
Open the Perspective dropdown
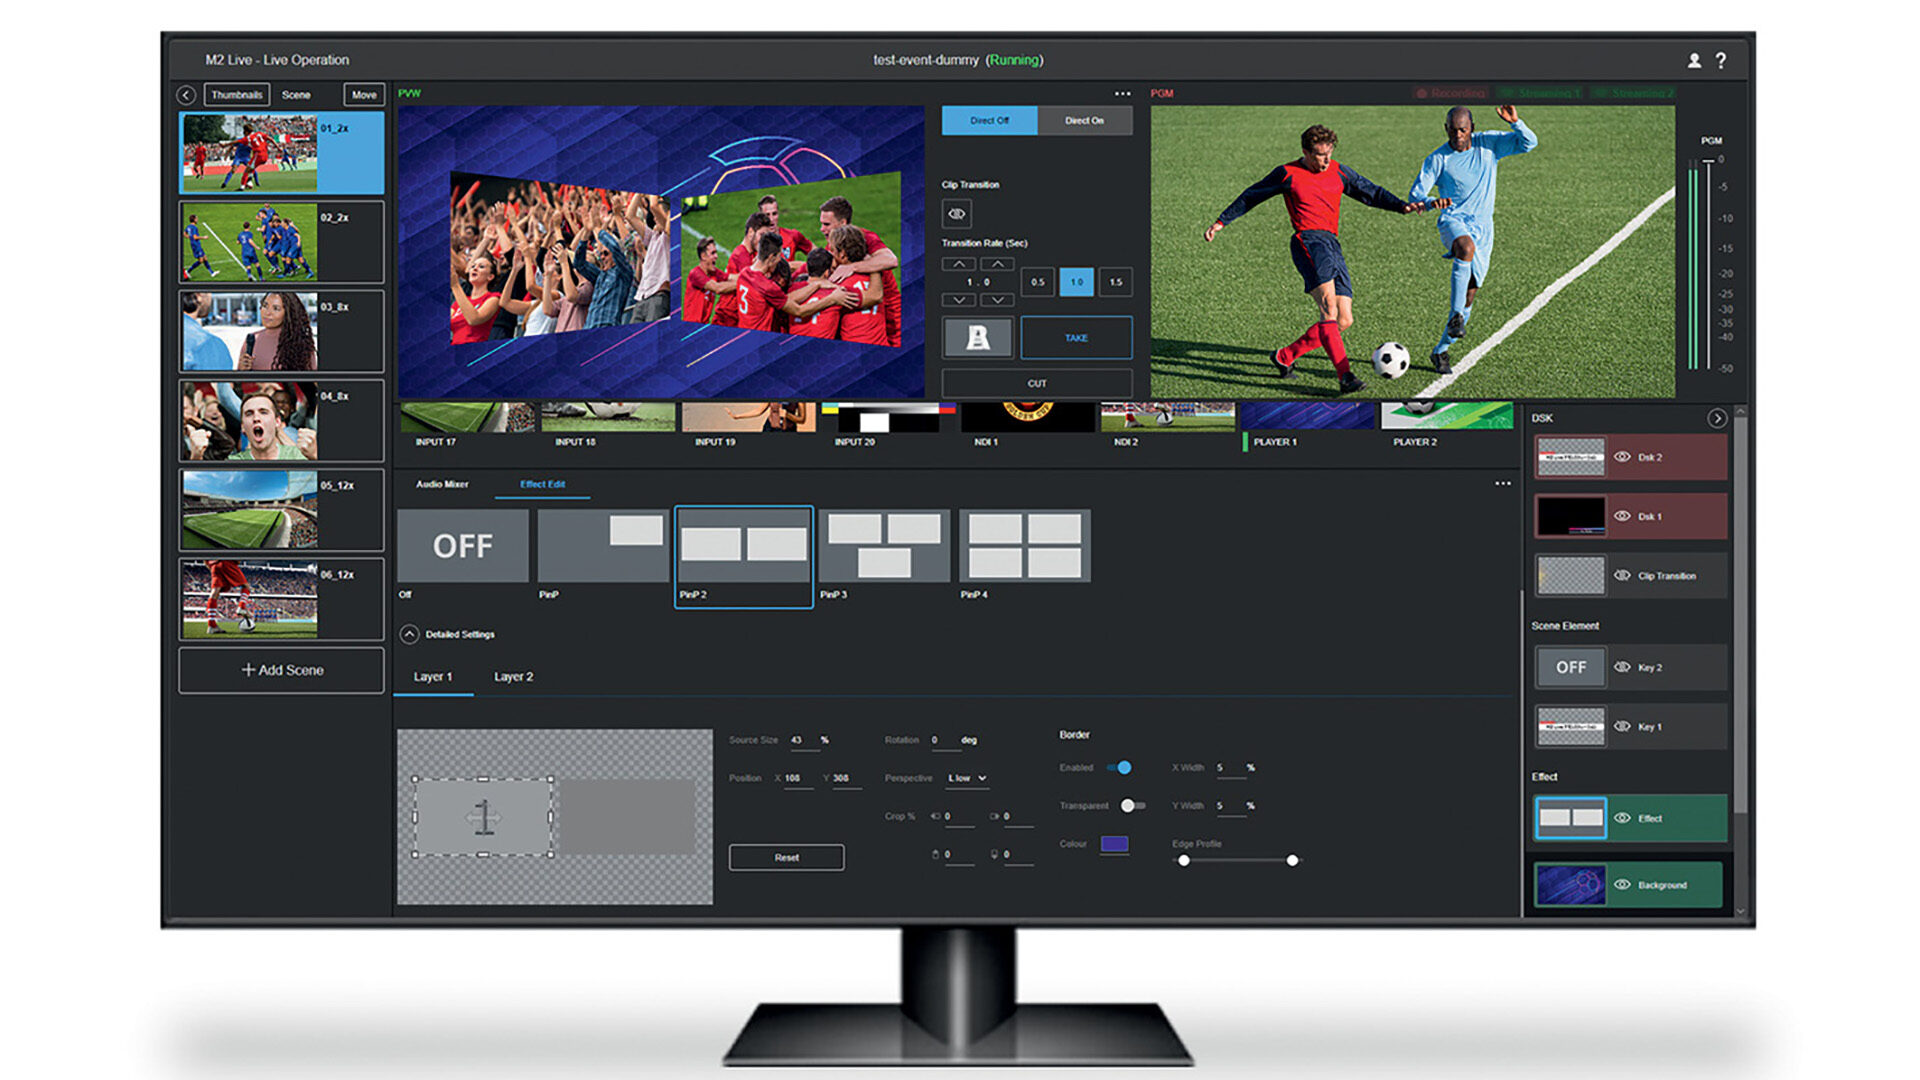click(967, 778)
